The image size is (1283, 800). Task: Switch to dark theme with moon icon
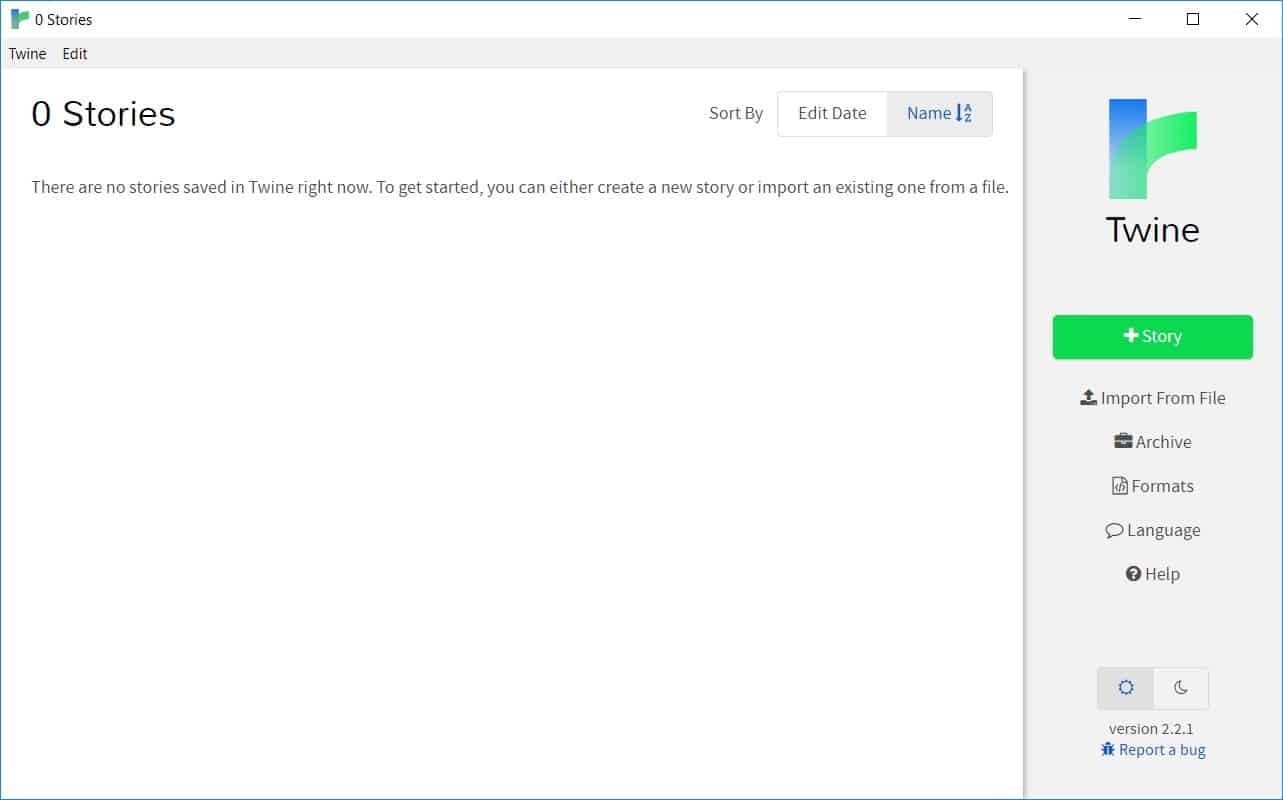point(1181,688)
